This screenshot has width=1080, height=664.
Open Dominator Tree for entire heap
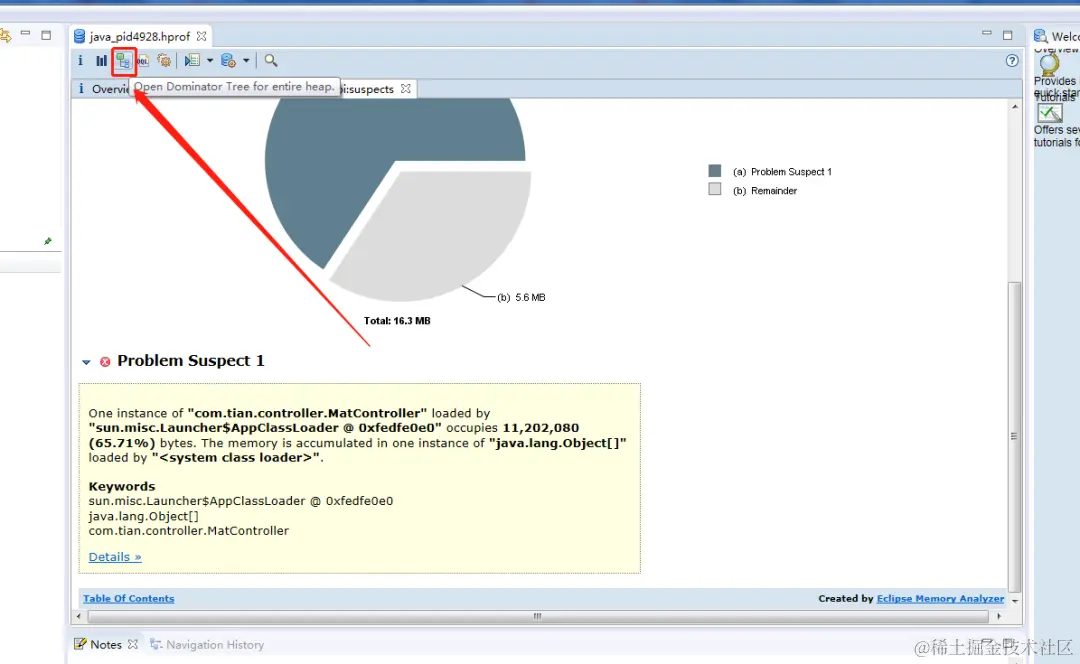pos(123,61)
